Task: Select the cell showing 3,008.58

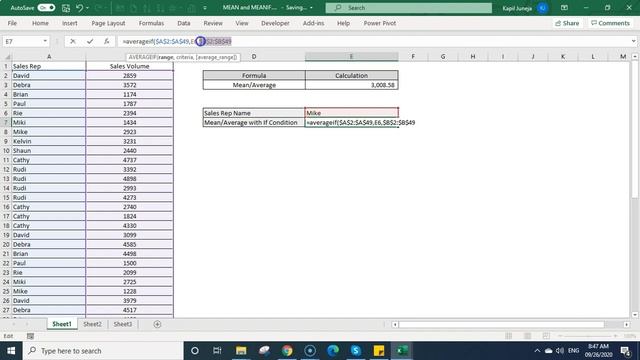Action: [351, 85]
